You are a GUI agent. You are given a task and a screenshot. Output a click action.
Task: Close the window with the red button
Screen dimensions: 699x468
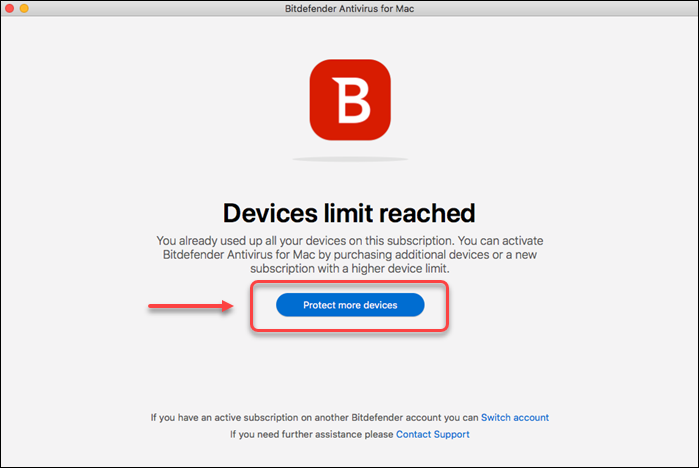10,8
